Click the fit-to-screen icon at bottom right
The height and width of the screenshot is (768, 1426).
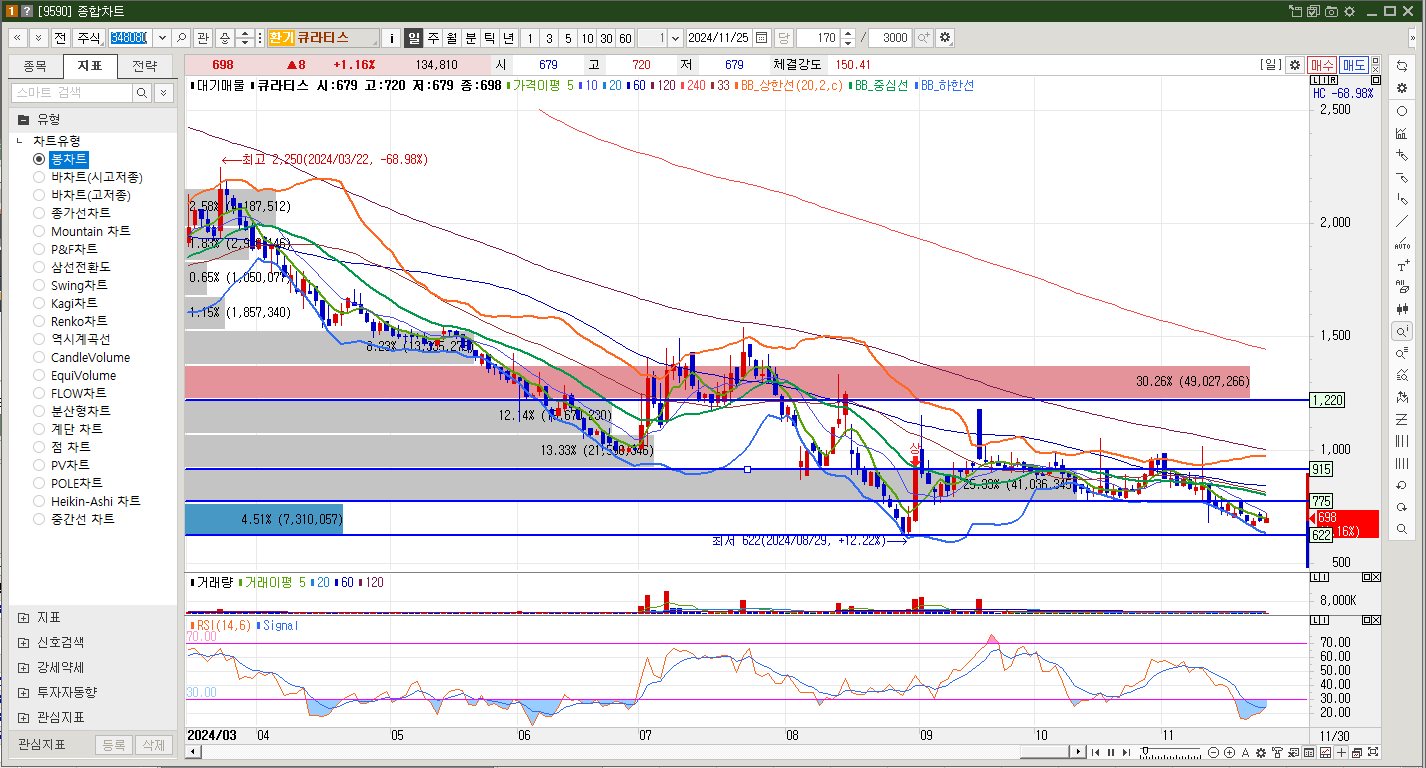click(x=1373, y=752)
